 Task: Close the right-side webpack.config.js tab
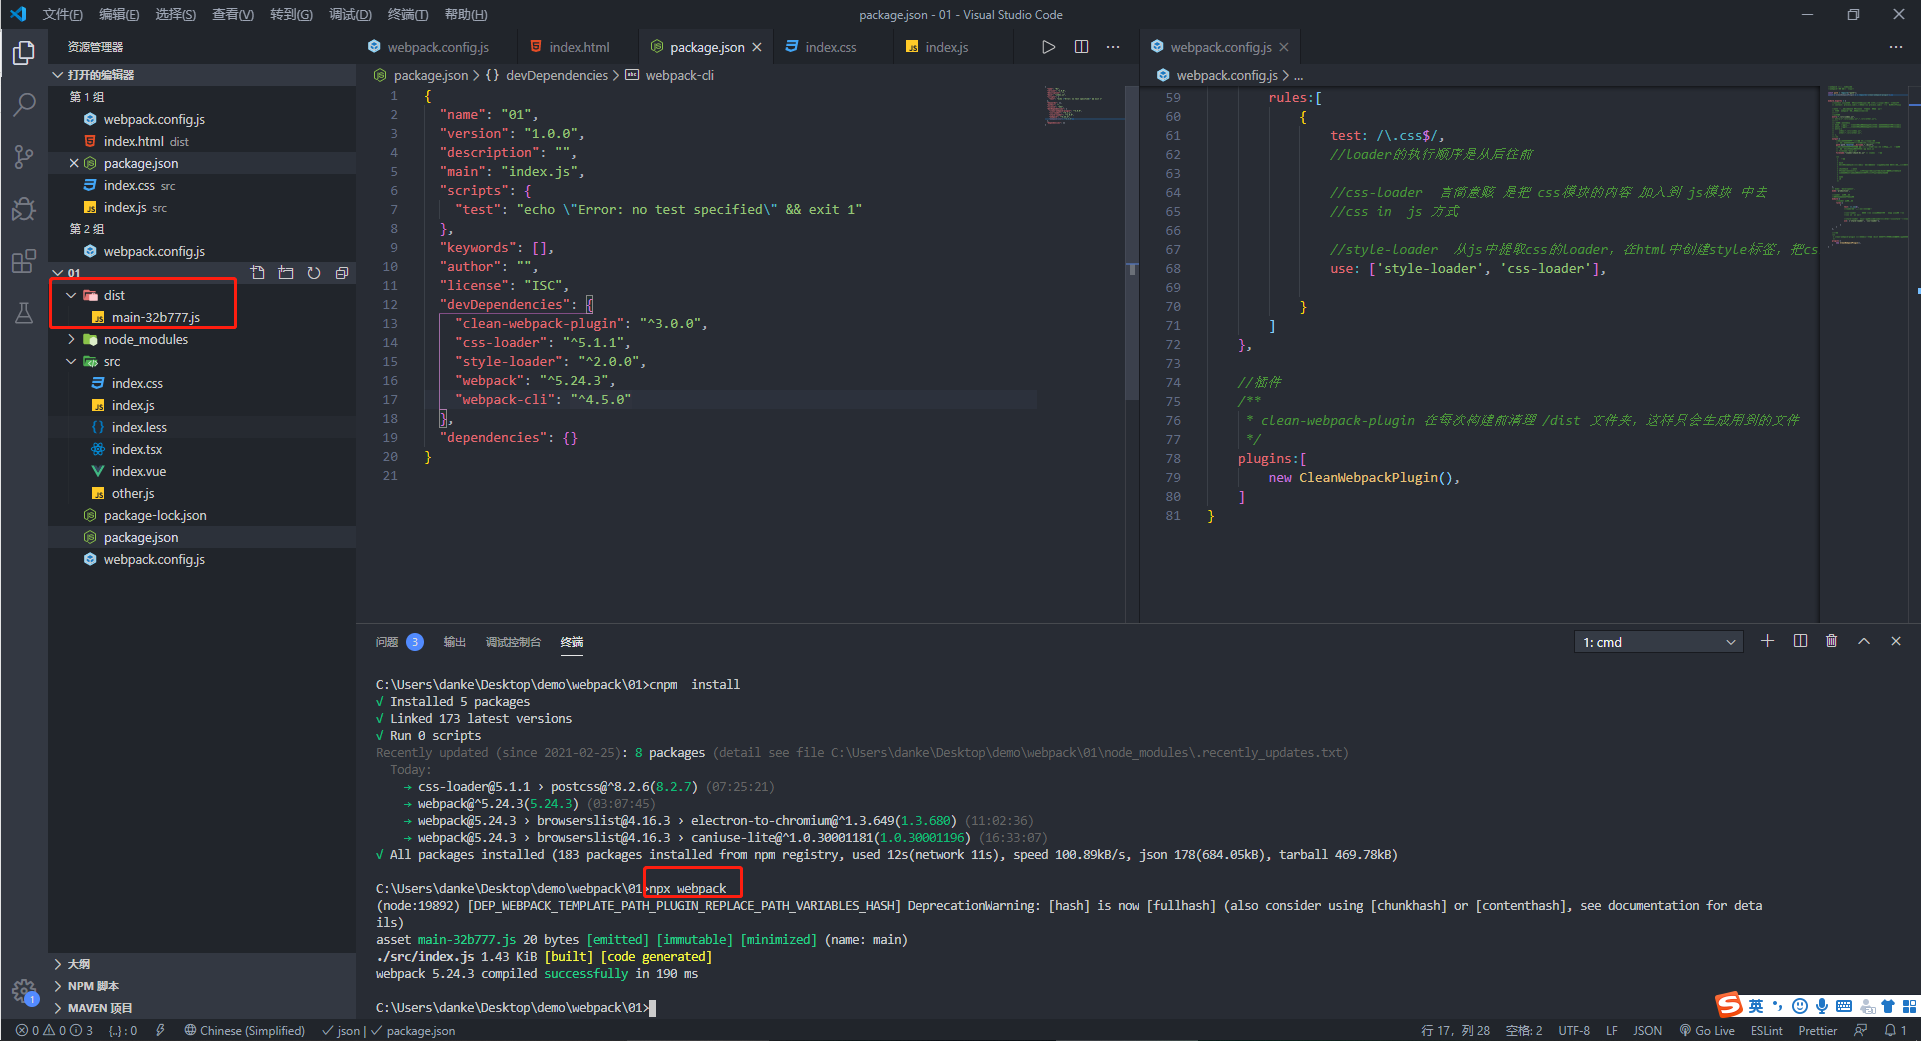(1284, 47)
